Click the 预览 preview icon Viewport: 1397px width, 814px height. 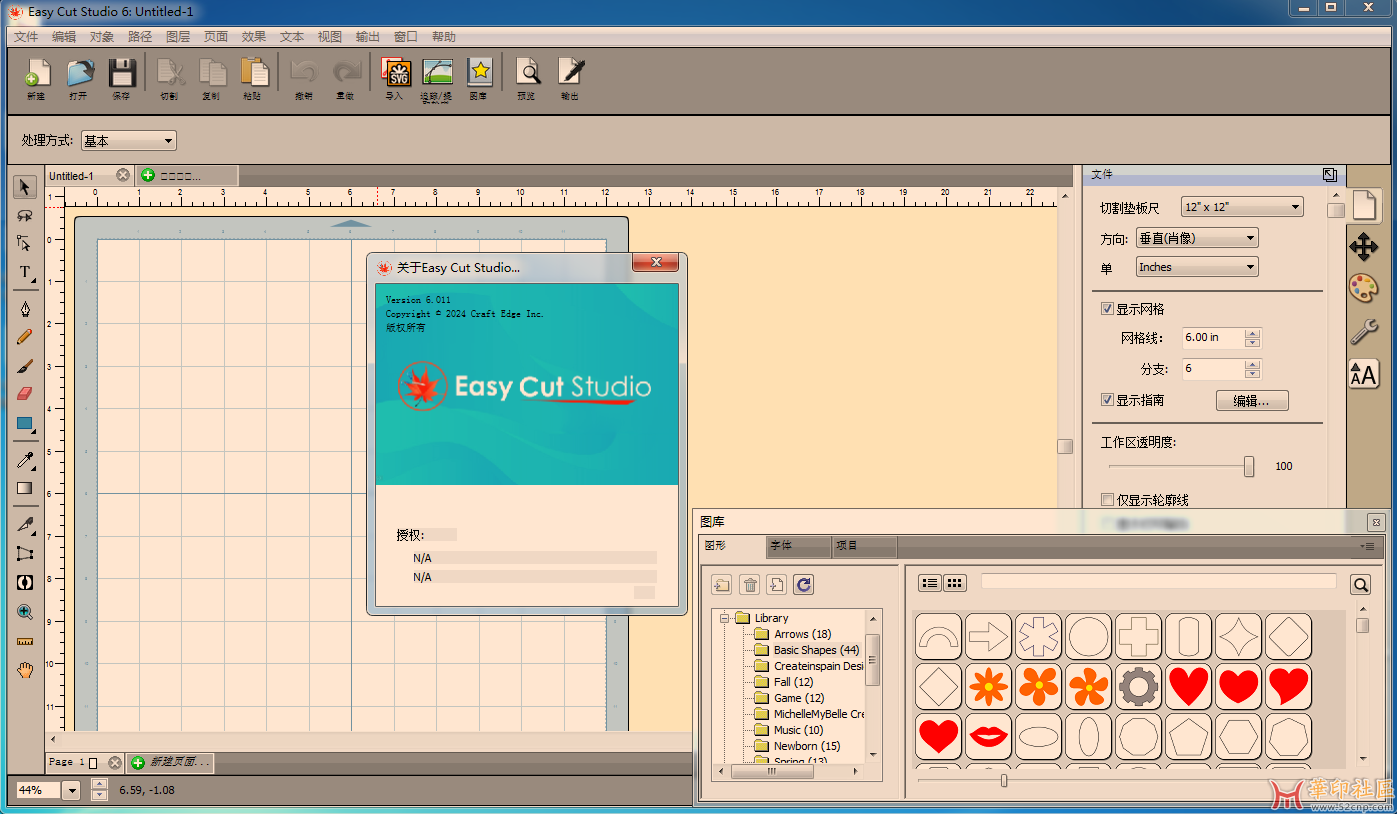tap(527, 73)
